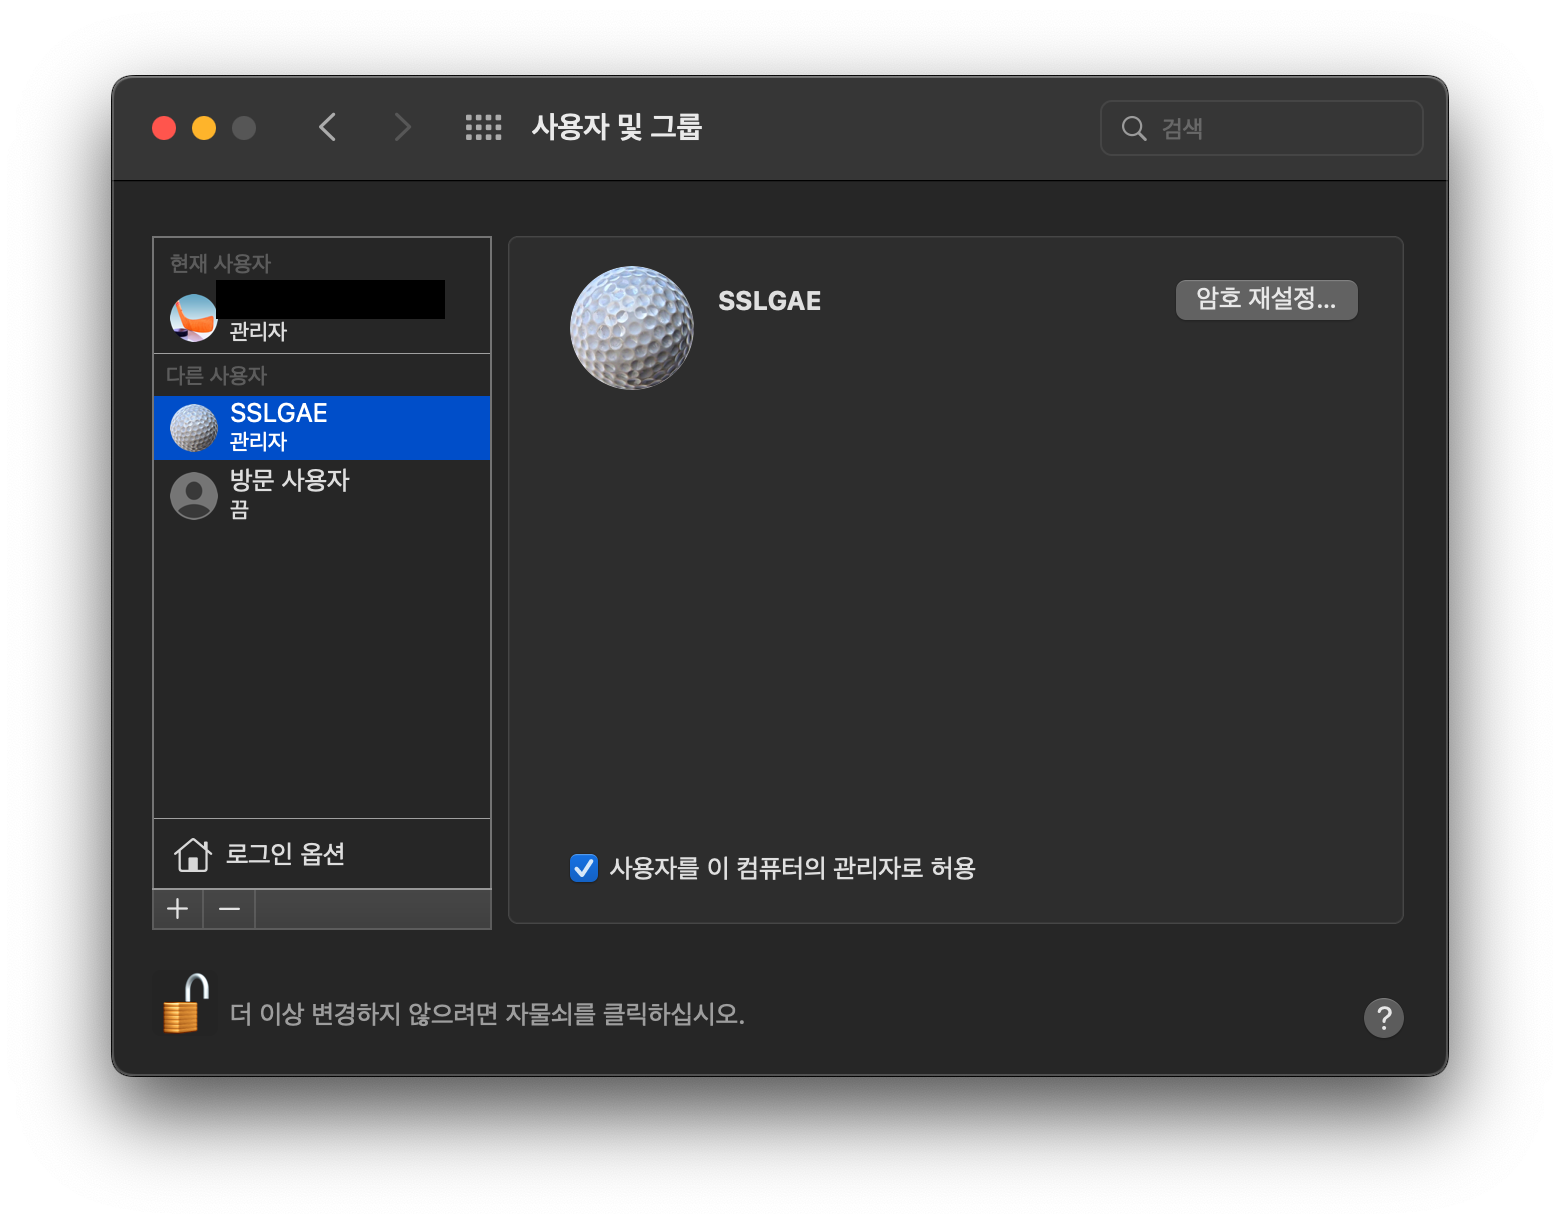Image resolution: width=1560 pixels, height=1224 pixels.
Task: Click SSLGAE golf ball sidebar icon
Action: 194,428
